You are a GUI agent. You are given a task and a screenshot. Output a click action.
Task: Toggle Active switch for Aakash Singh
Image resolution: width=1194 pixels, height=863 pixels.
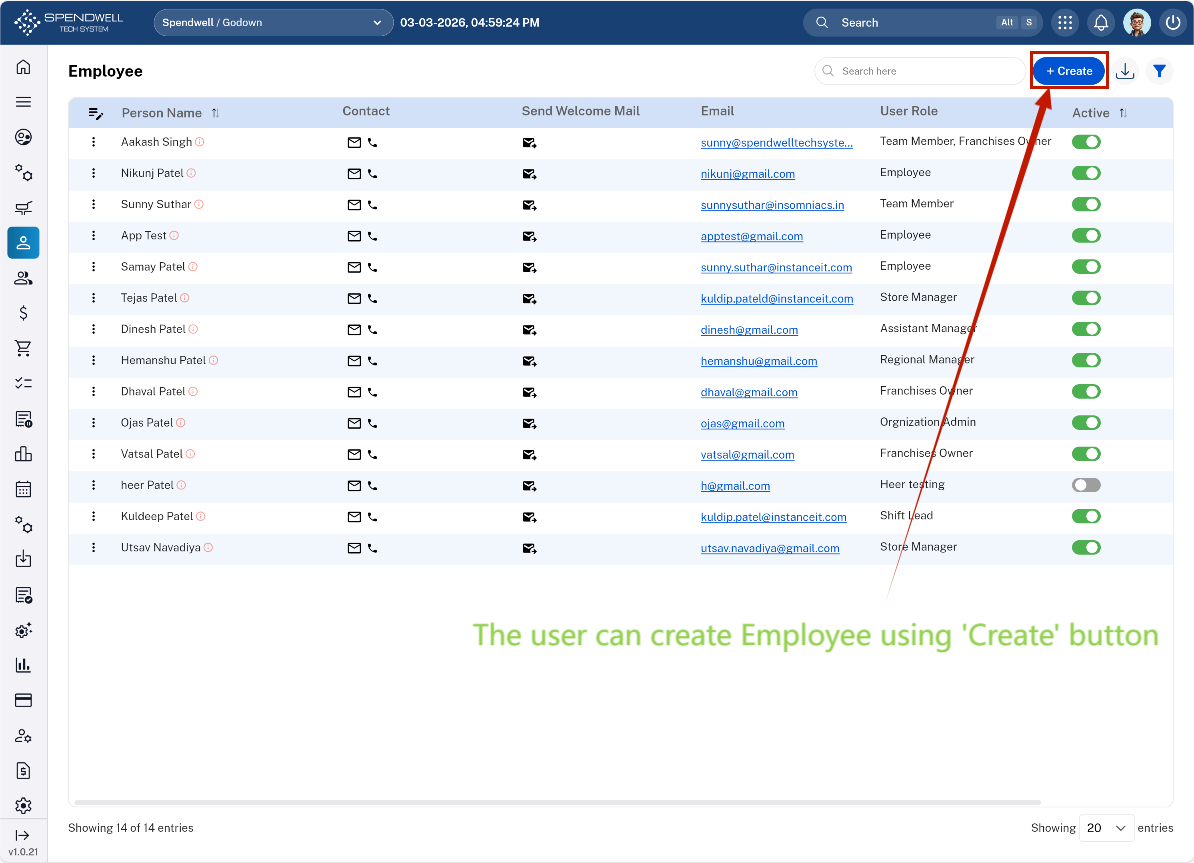pyautogui.click(x=1086, y=142)
